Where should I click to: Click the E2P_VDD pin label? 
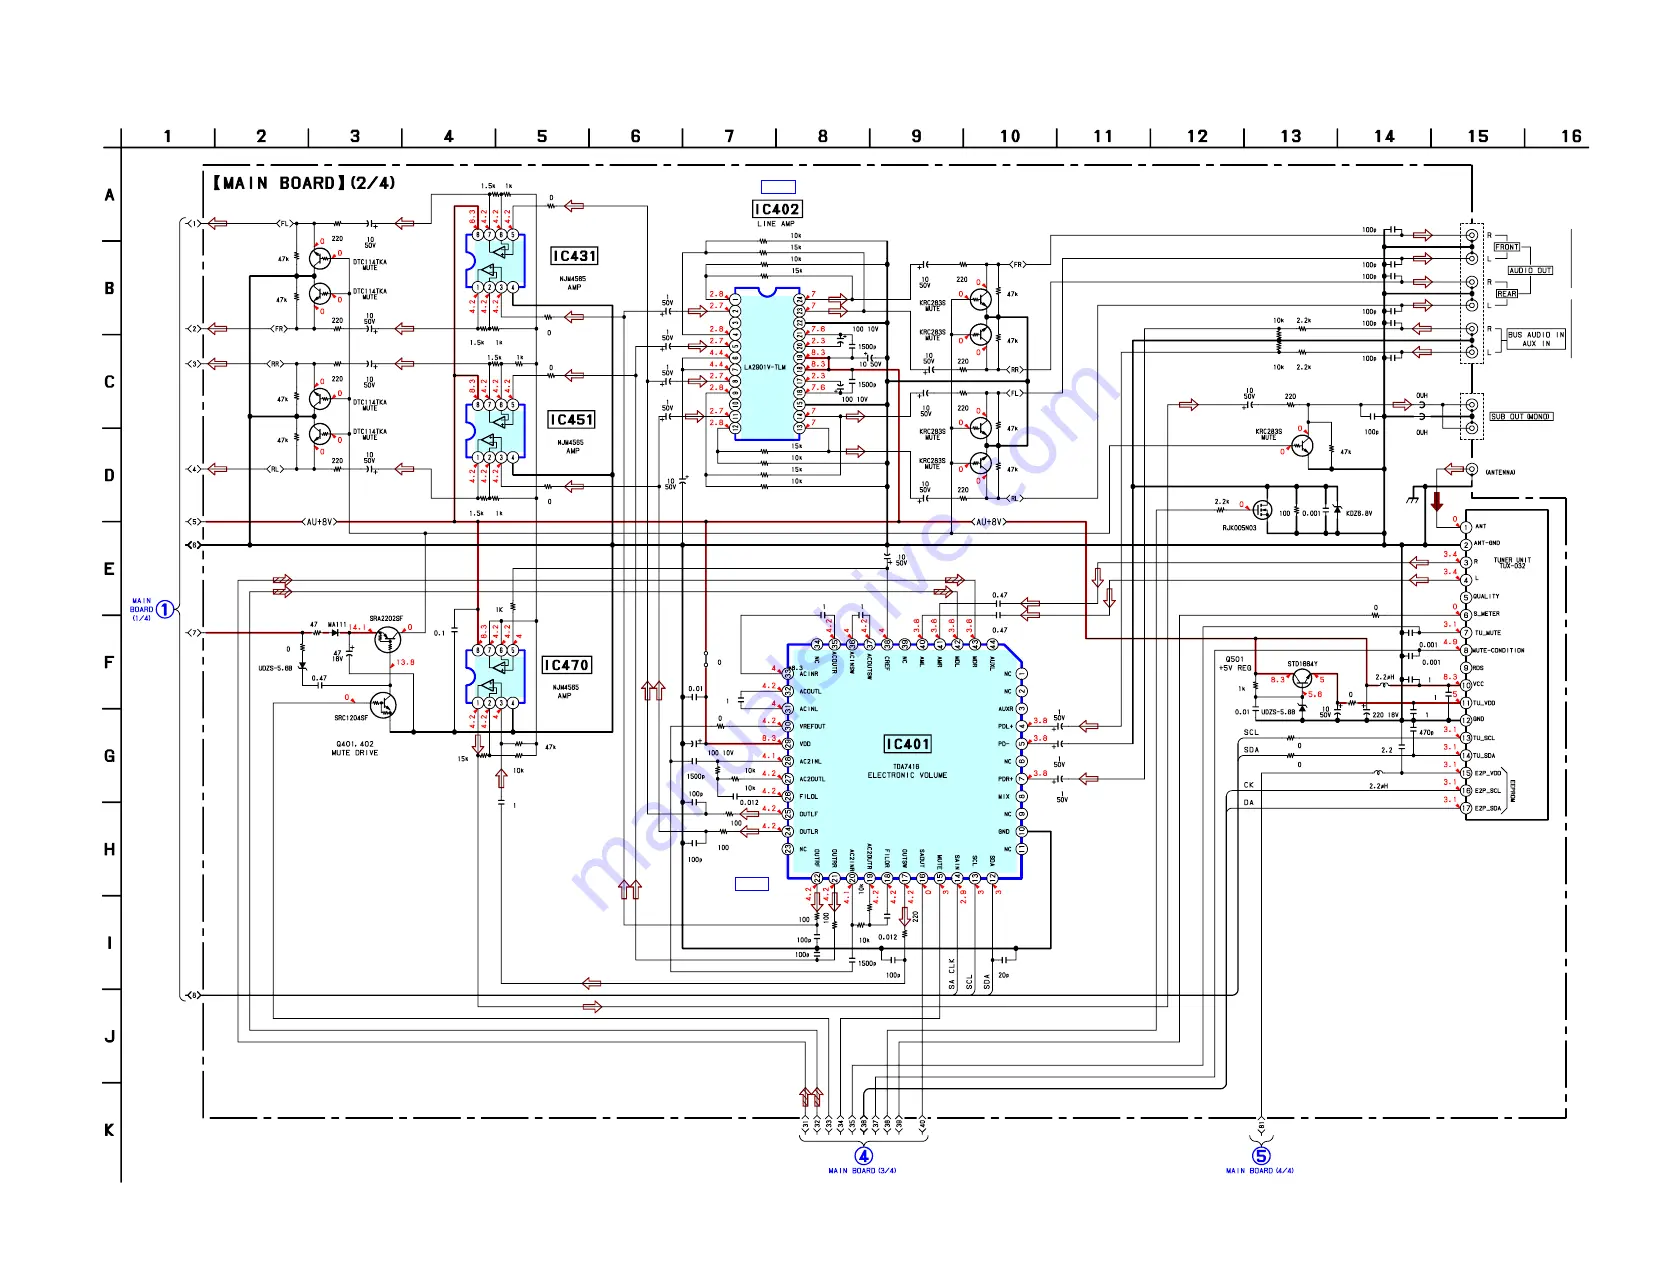coord(1488,773)
